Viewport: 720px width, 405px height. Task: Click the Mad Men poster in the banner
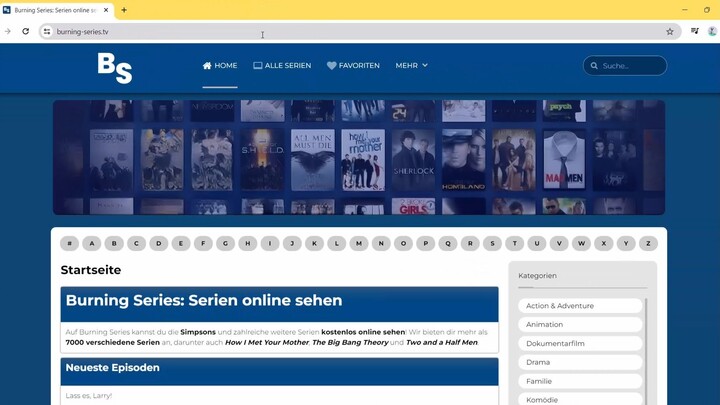(x=564, y=160)
